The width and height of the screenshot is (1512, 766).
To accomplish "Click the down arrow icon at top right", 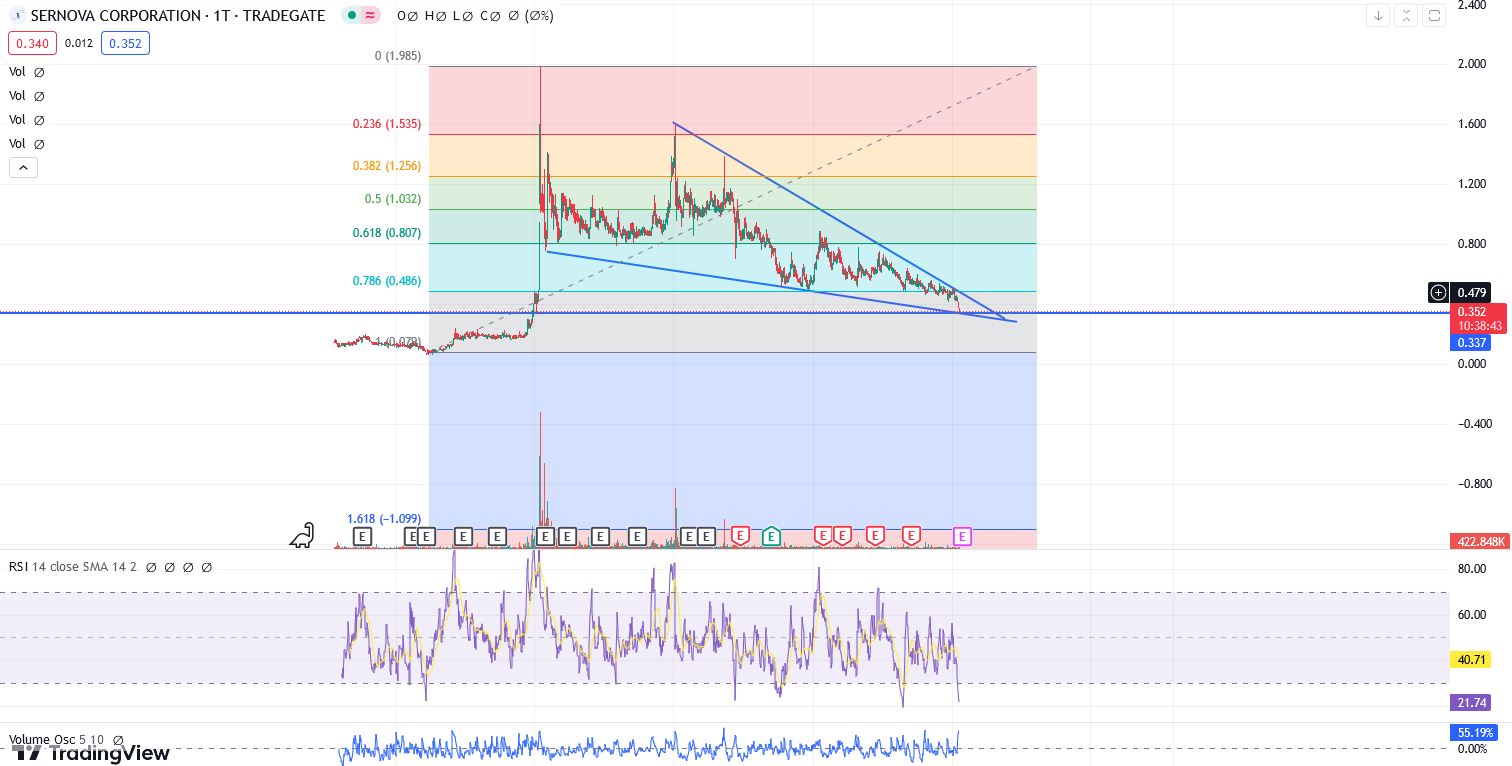I will 1378,15.
